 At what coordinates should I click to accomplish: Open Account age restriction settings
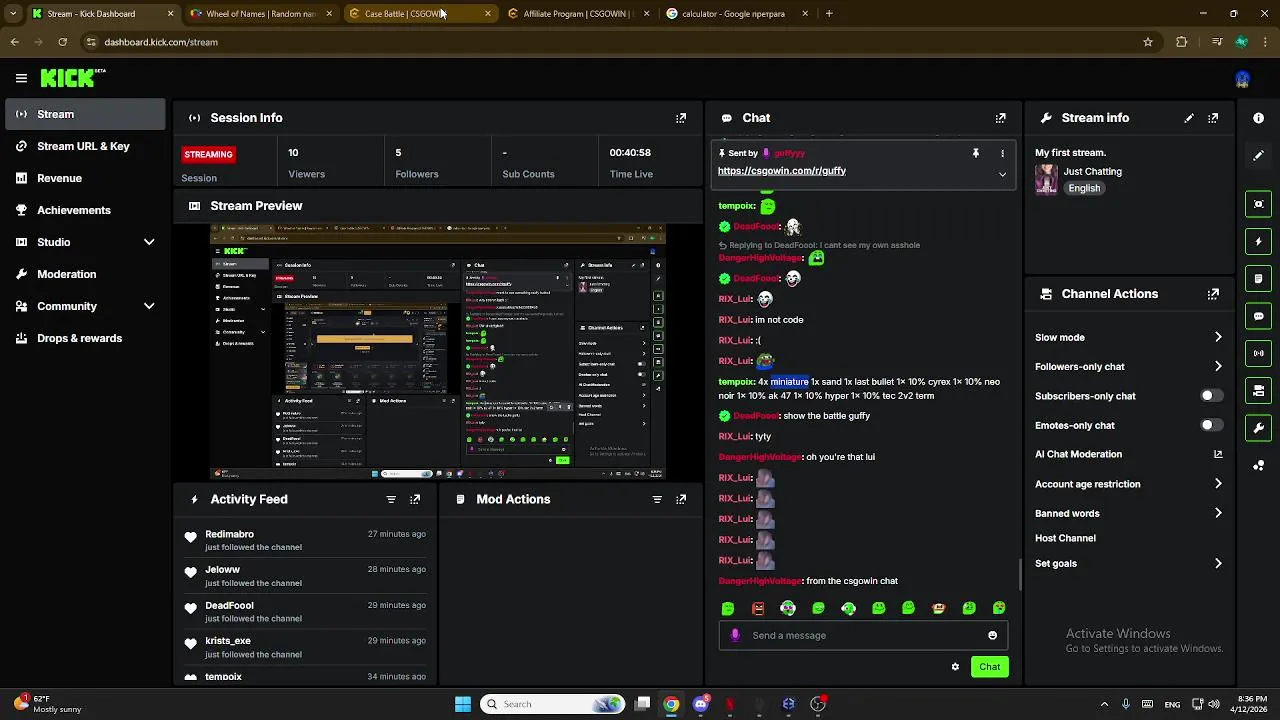(1128, 484)
